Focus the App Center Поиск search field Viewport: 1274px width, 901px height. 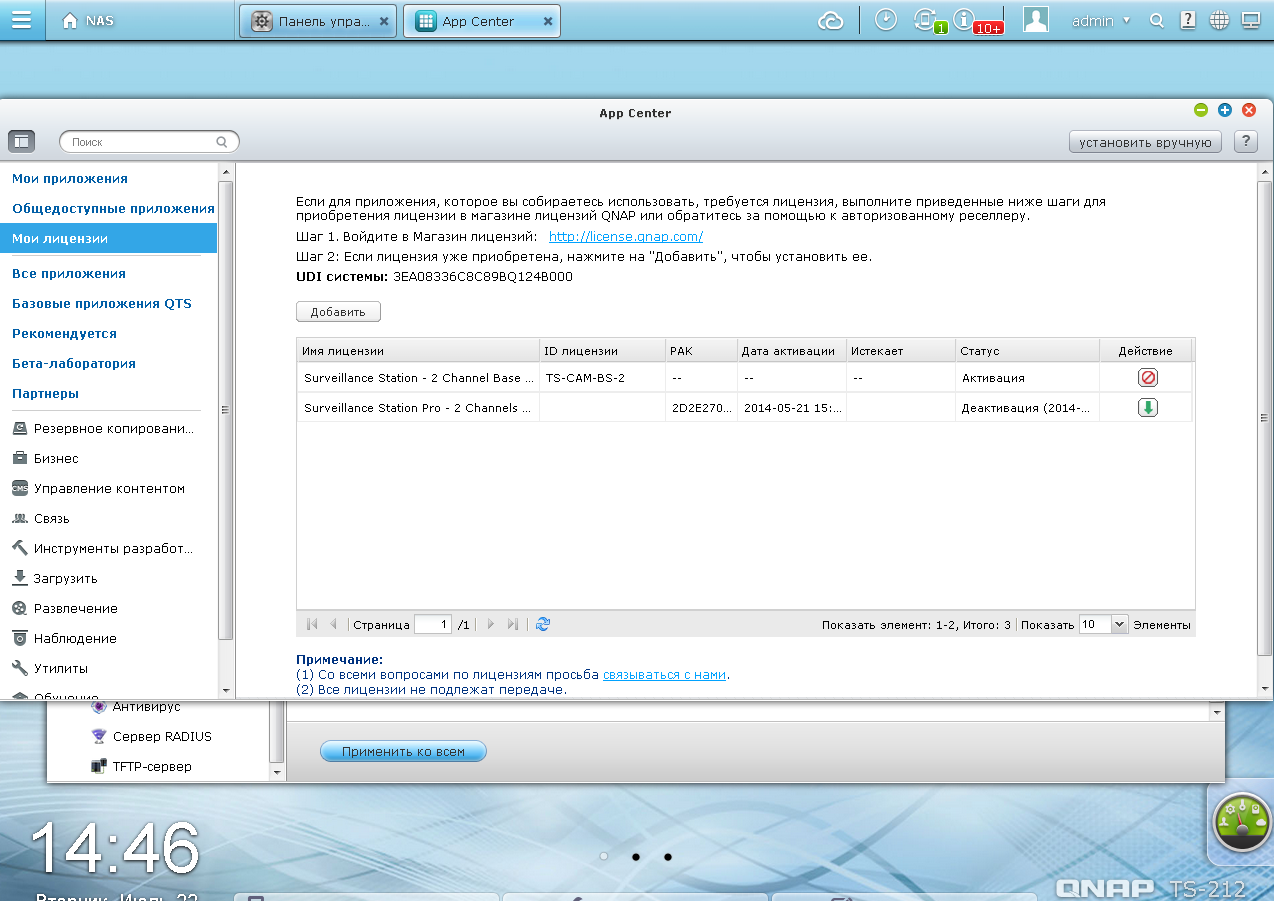pyautogui.click(x=150, y=142)
